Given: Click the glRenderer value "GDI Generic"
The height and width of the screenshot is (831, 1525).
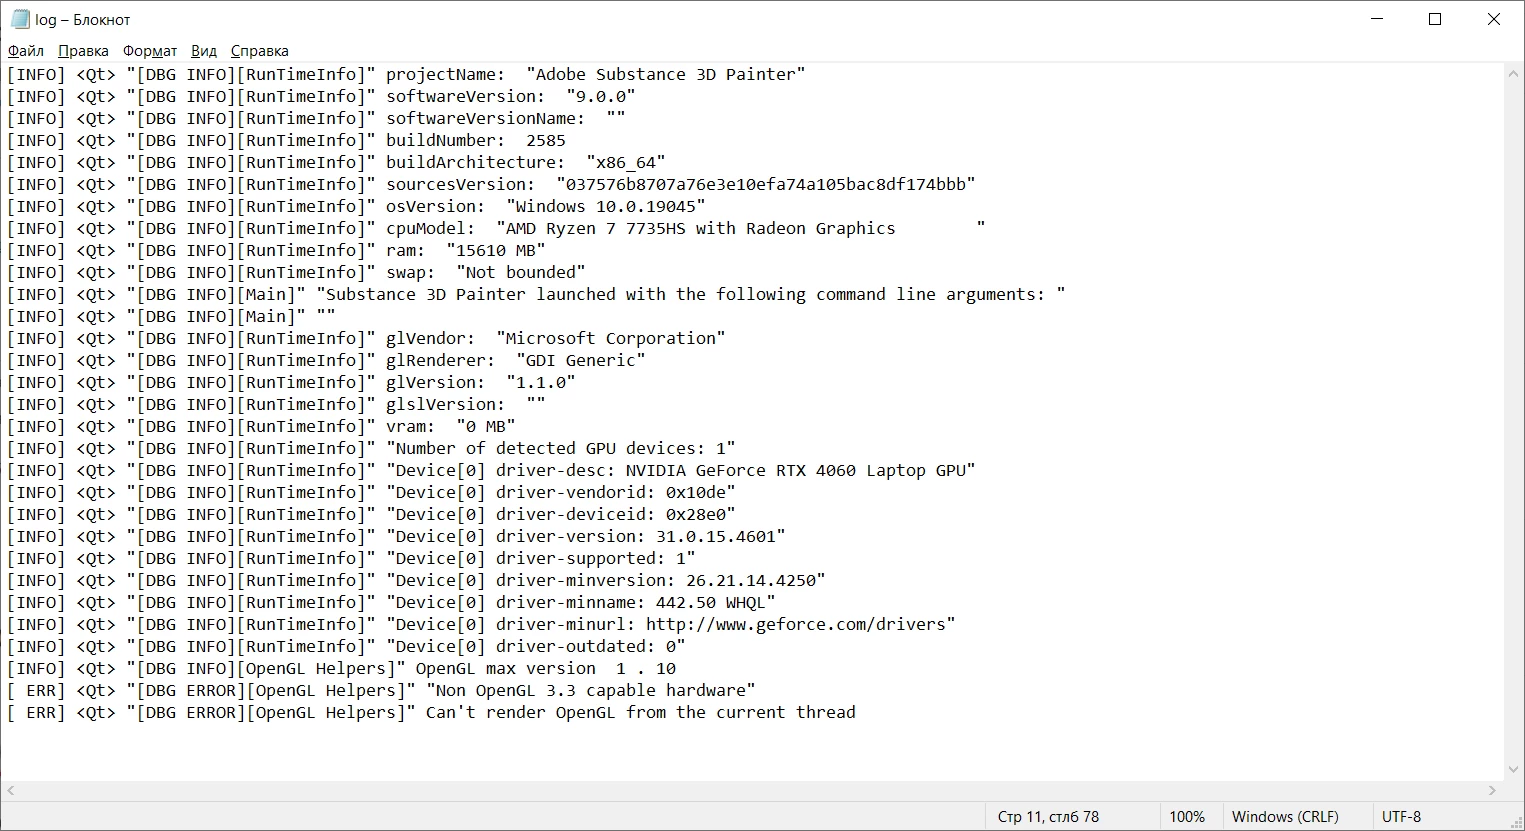Looking at the screenshot, I should point(581,360).
